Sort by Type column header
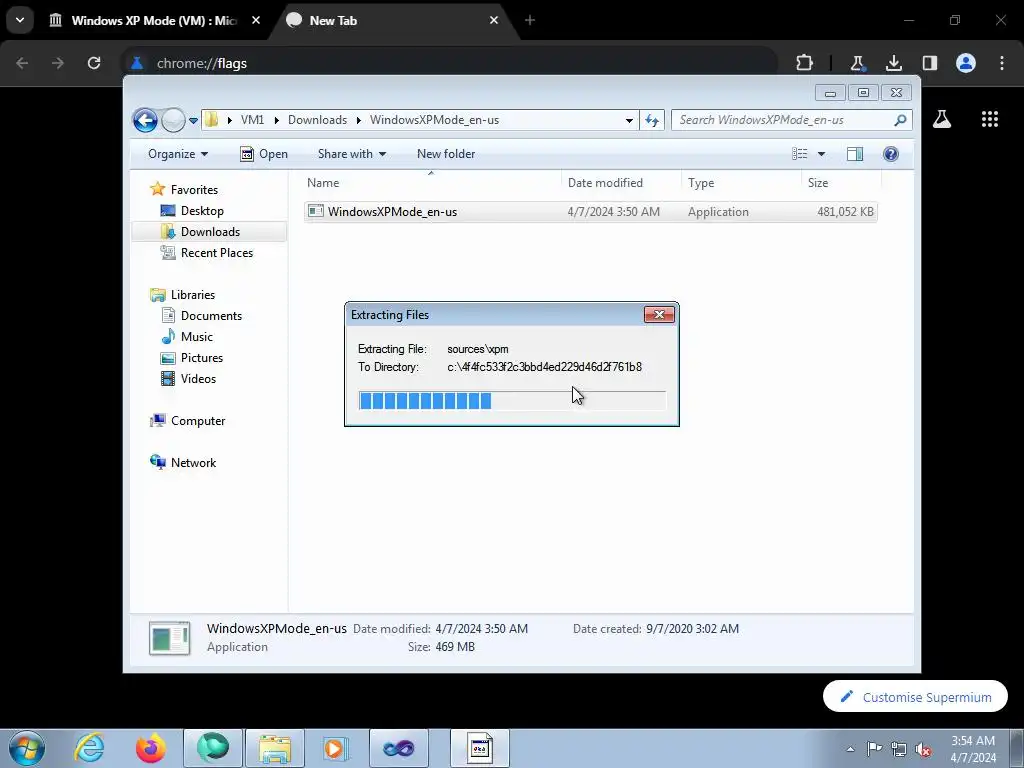1024x768 pixels. [741, 183]
